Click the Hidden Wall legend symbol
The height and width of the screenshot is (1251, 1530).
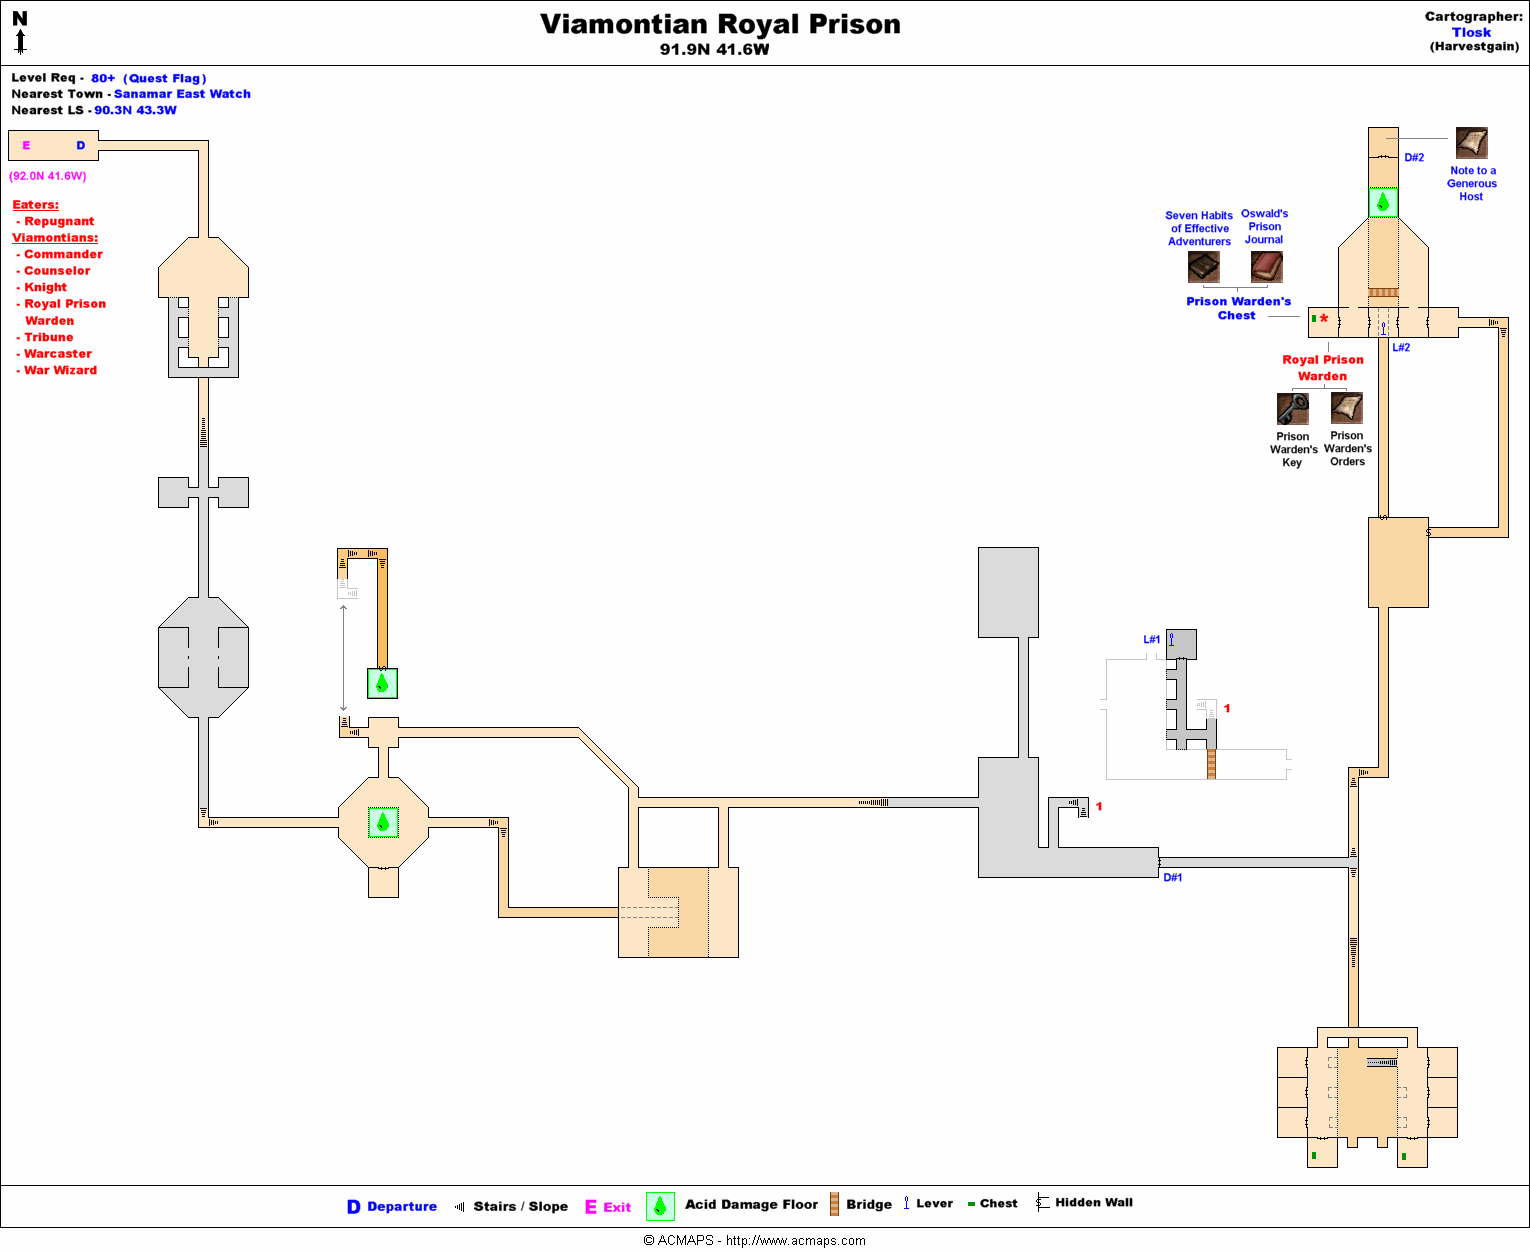(1042, 1202)
